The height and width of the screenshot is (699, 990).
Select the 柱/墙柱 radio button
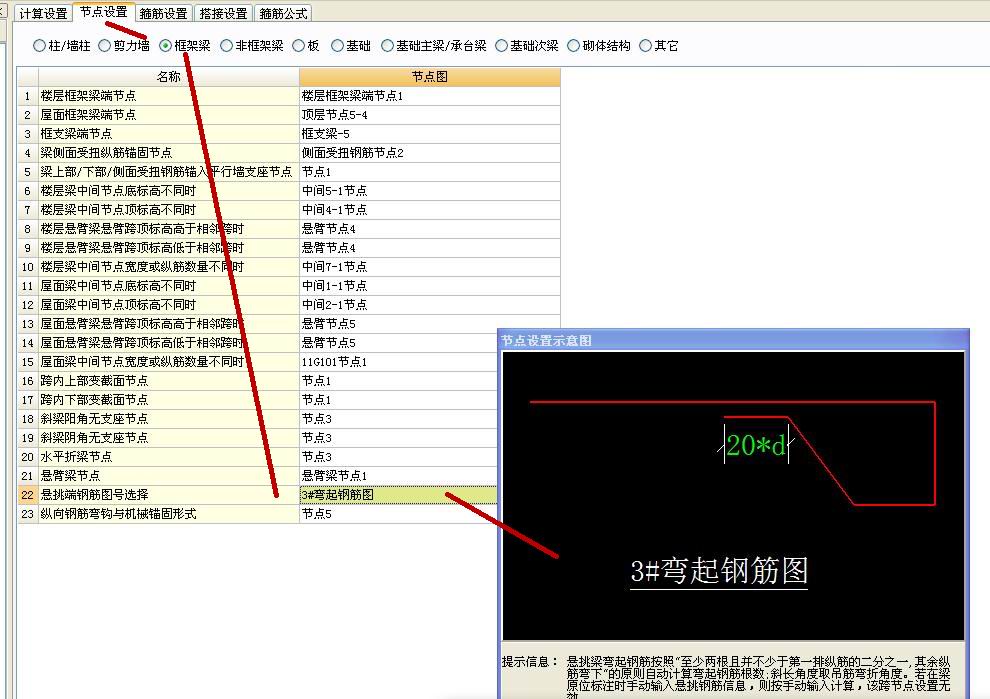click(x=40, y=45)
